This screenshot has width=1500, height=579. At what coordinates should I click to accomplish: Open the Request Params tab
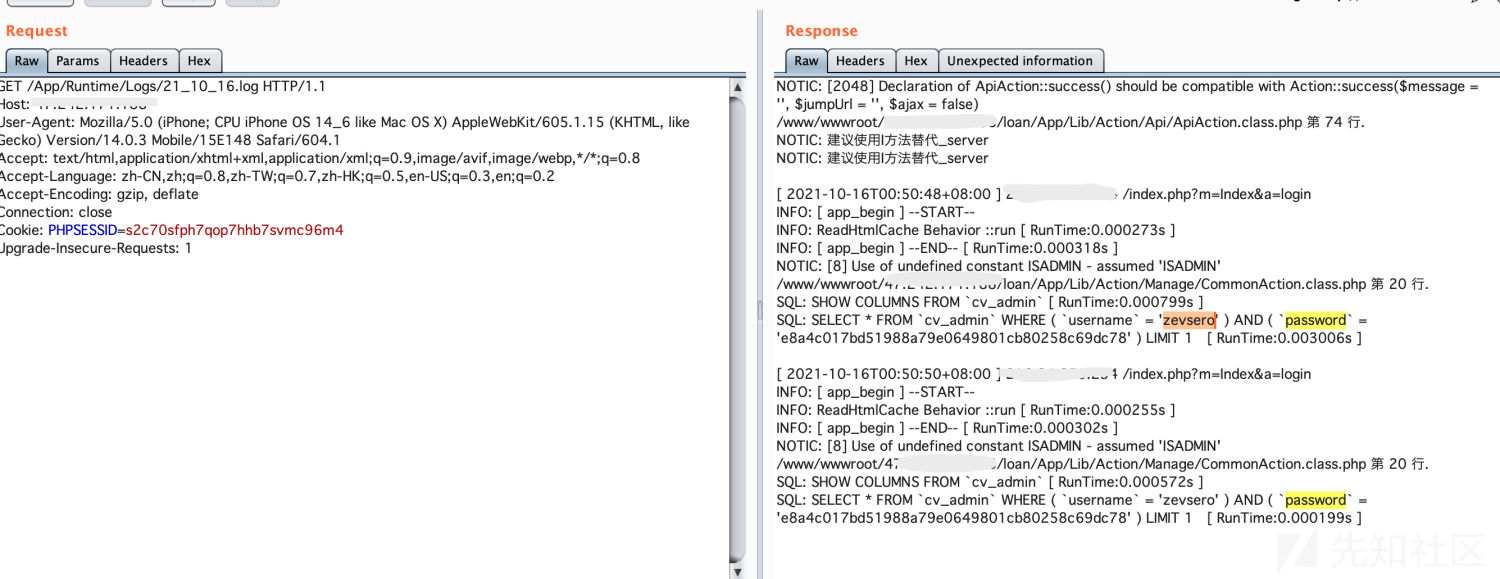tap(77, 61)
